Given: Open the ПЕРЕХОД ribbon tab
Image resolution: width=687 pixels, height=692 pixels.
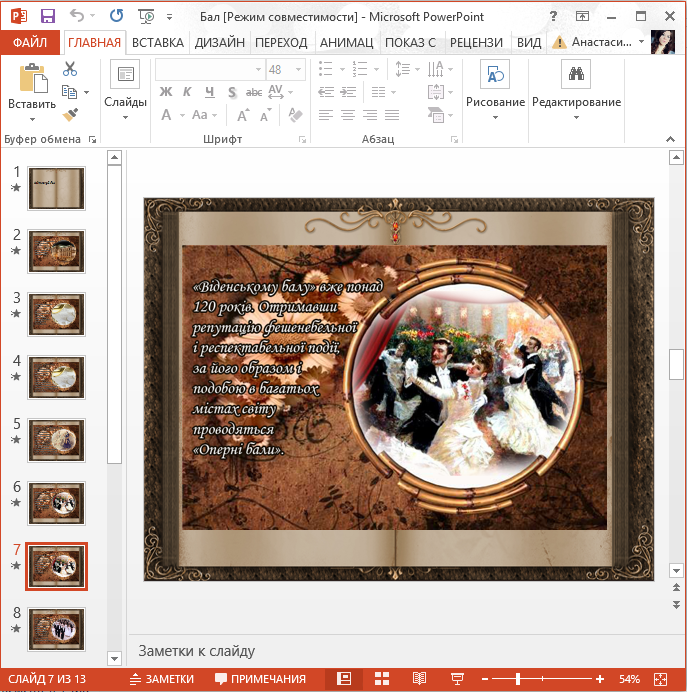Looking at the screenshot, I should 281,42.
